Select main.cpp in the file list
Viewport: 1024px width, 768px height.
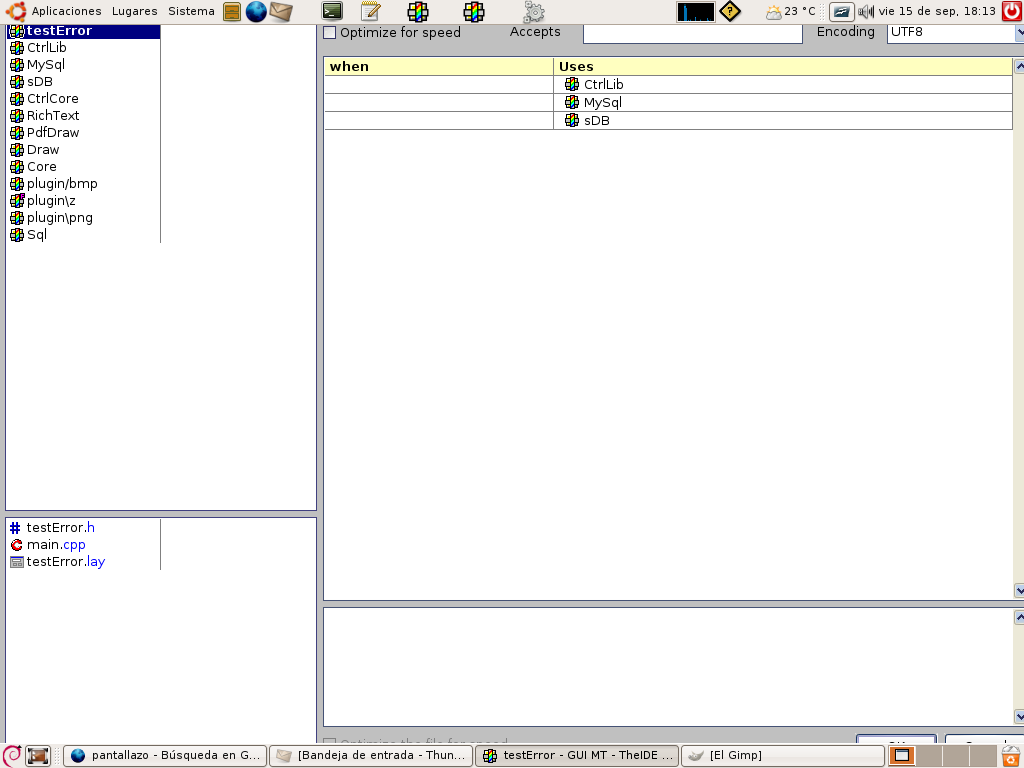56,545
